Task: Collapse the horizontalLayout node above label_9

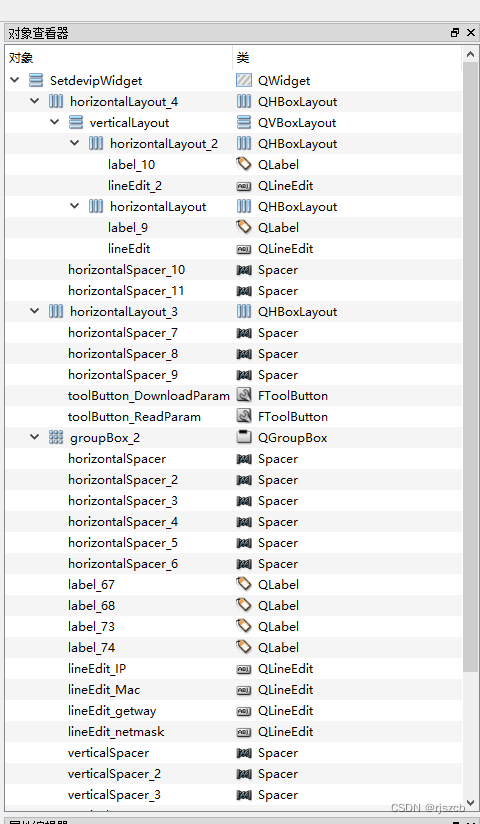Action: 75,207
